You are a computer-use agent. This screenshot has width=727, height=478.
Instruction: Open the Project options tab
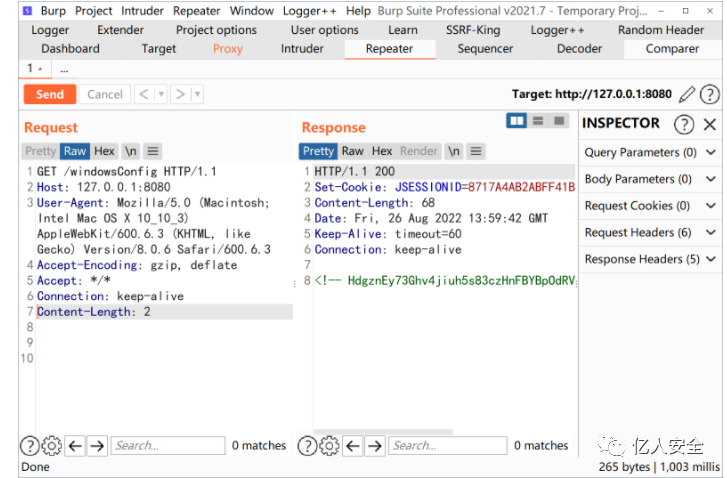click(x=216, y=30)
